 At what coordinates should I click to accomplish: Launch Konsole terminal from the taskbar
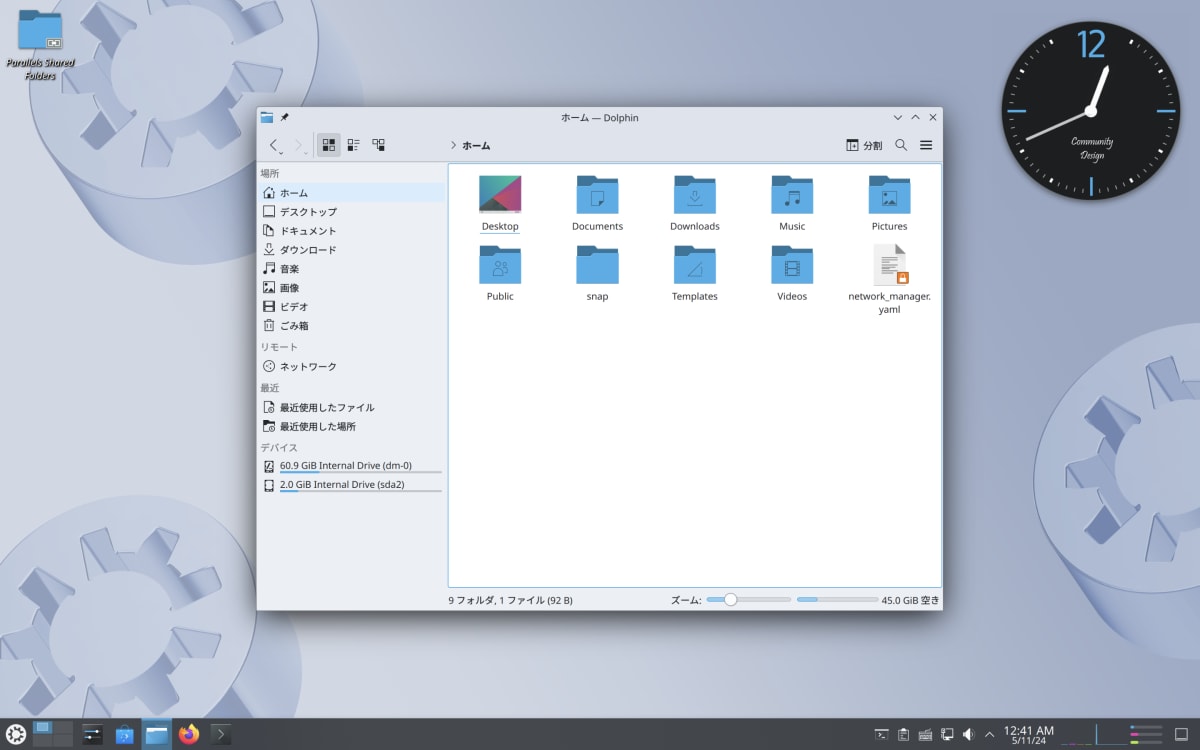(x=221, y=735)
